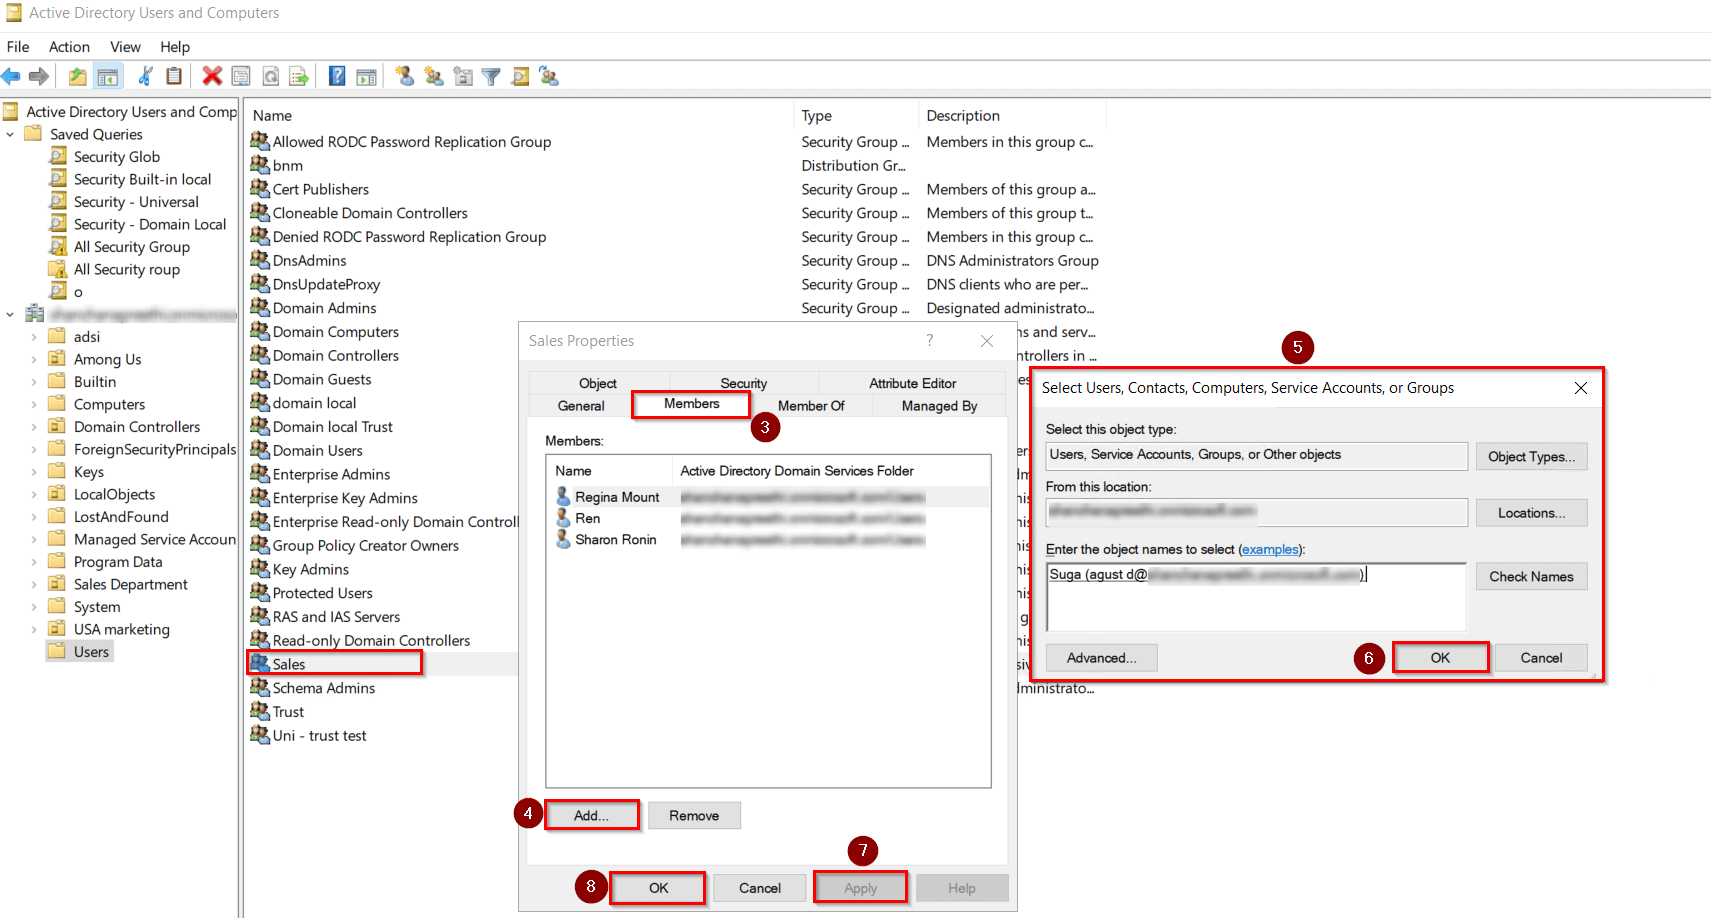This screenshot has height=918, width=1711.
Task: Click the Object Types button
Action: point(1531,456)
